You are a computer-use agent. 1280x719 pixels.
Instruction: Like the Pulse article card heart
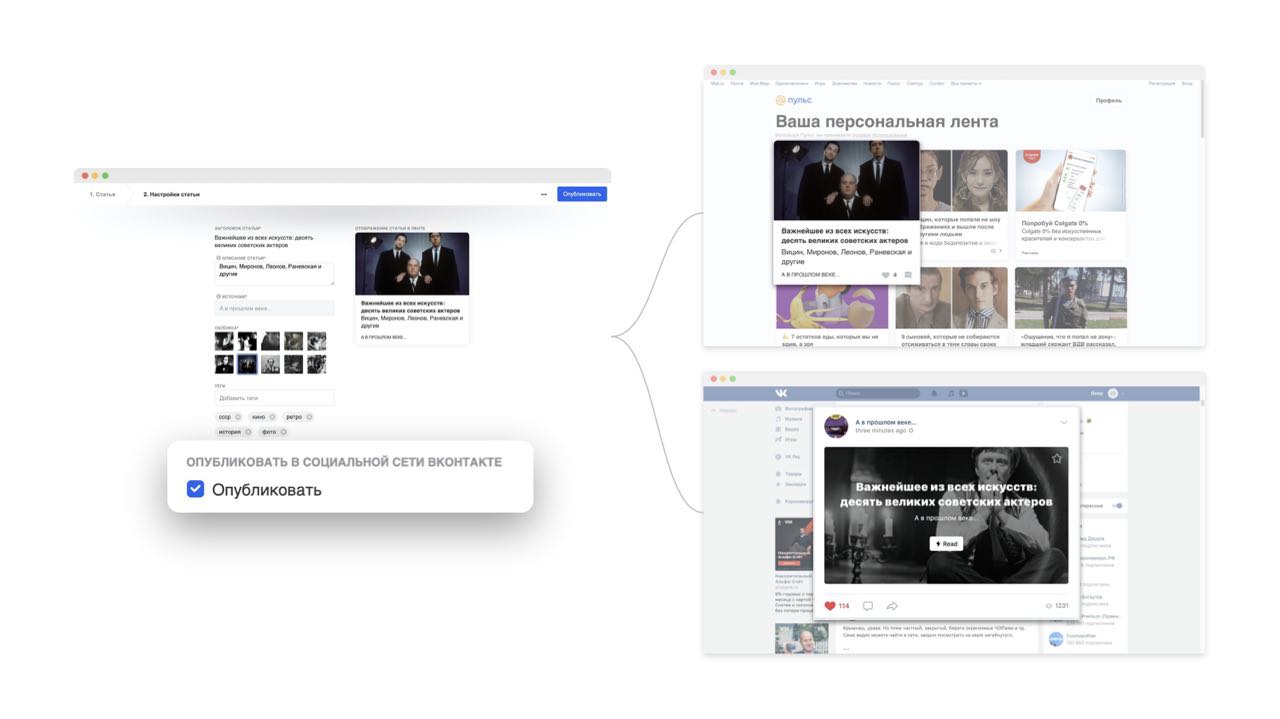coord(886,274)
